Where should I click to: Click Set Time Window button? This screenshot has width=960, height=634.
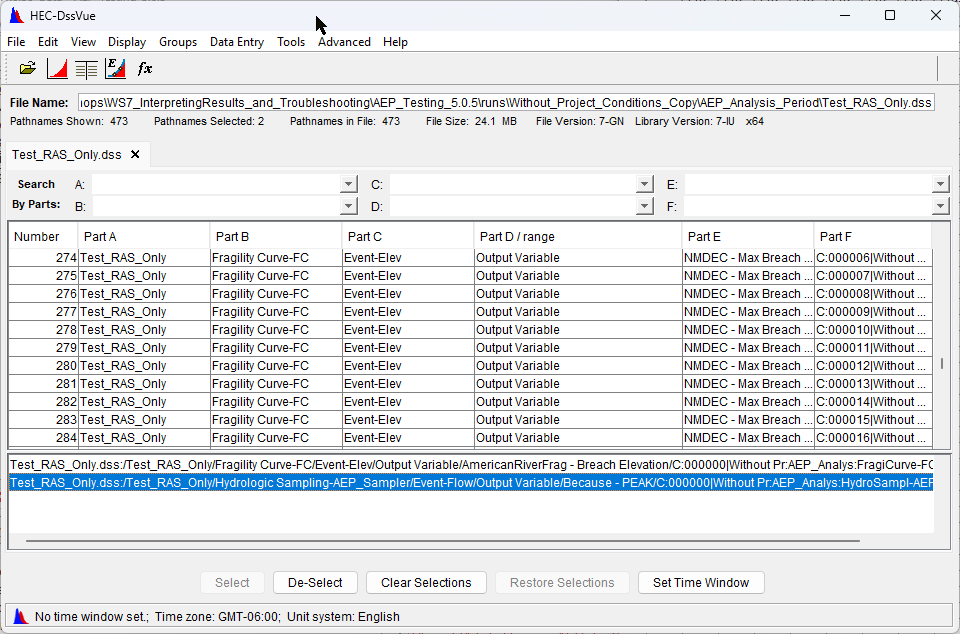point(701,582)
